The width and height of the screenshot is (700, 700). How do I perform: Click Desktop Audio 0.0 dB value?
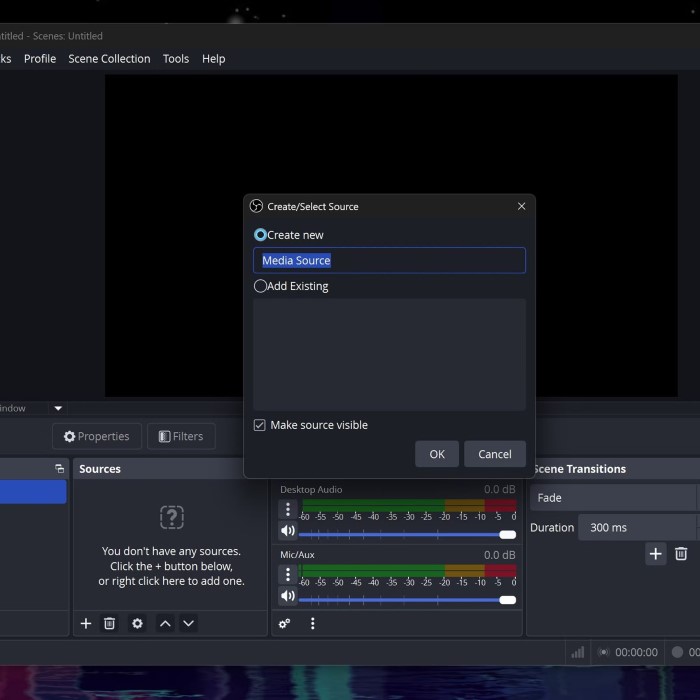(x=500, y=489)
